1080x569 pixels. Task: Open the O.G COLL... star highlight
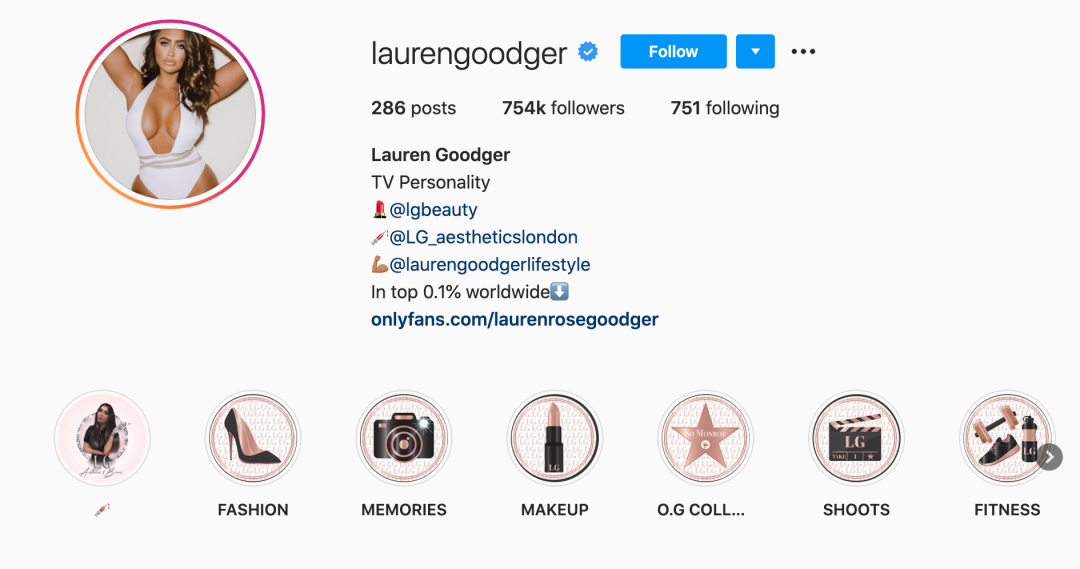(x=705, y=438)
